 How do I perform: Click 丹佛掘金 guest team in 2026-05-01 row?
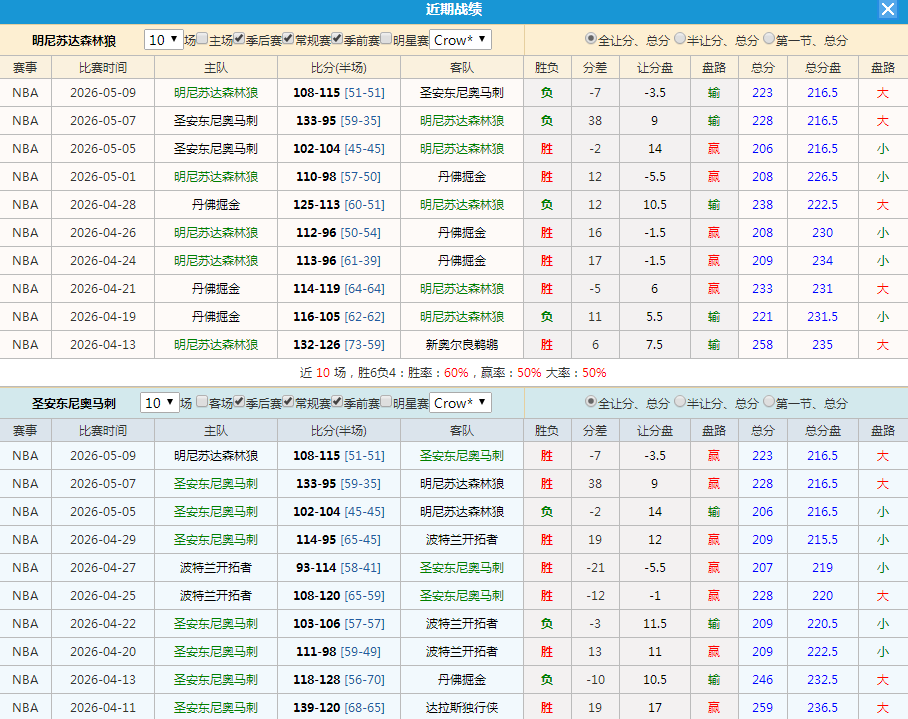click(x=462, y=177)
